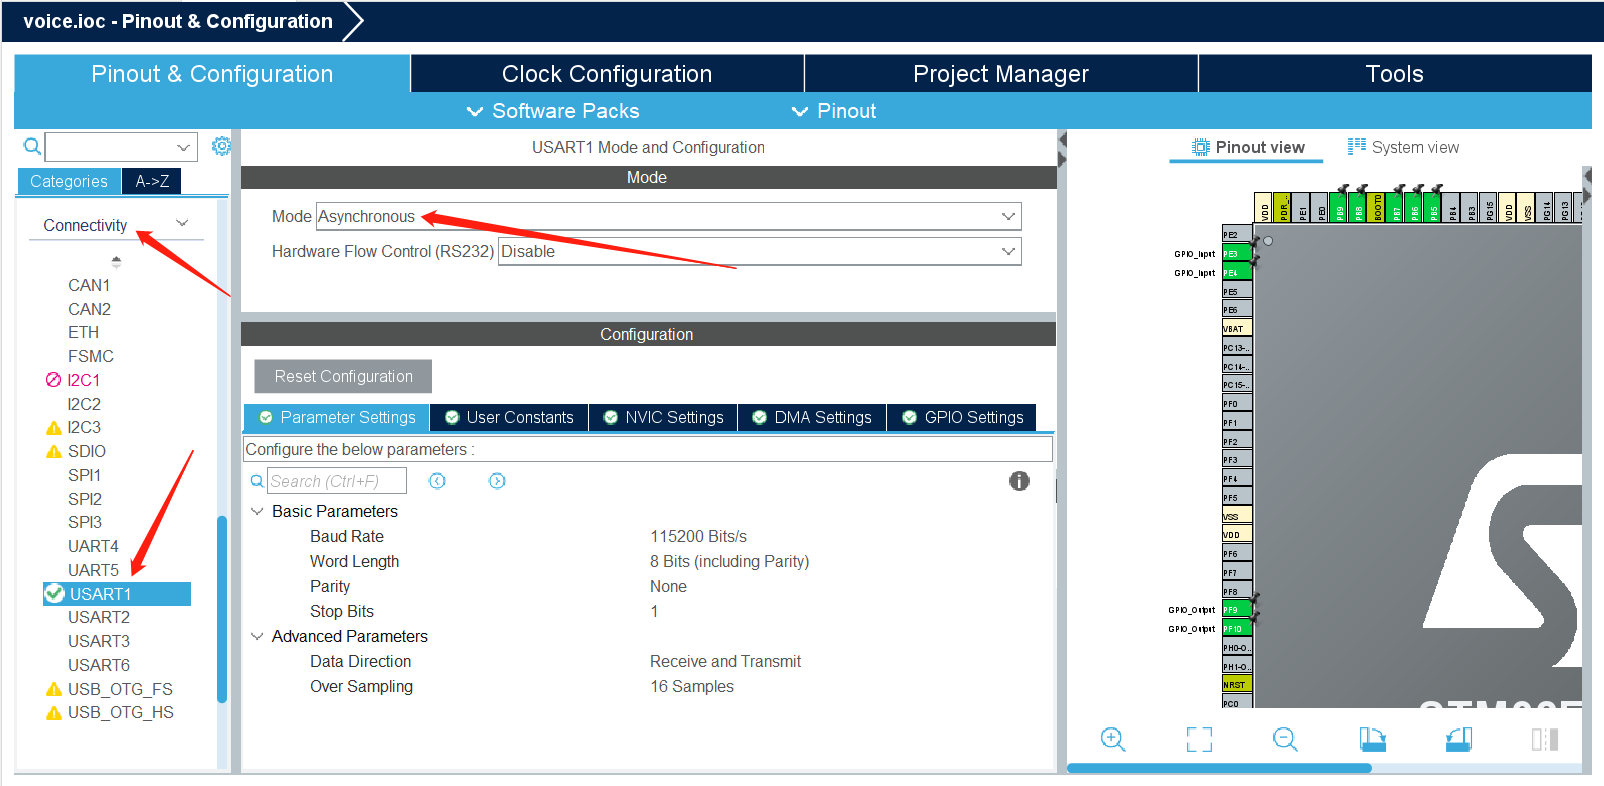Screen dimensions: 1604x786
Task: Switch to Pinout & Configuration tab
Action: (x=212, y=74)
